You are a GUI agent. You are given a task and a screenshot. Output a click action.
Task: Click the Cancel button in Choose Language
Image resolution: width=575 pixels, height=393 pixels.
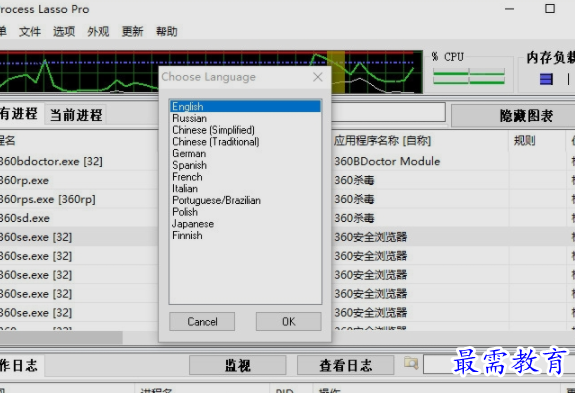click(x=202, y=322)
